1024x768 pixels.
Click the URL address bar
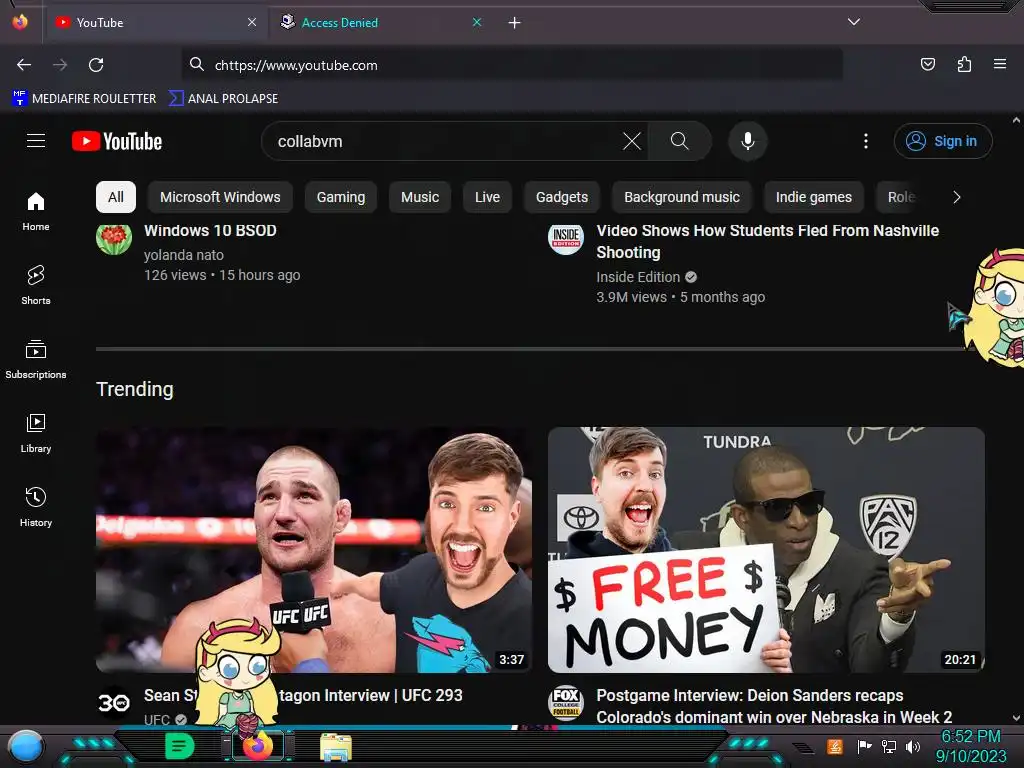point(512,65)
